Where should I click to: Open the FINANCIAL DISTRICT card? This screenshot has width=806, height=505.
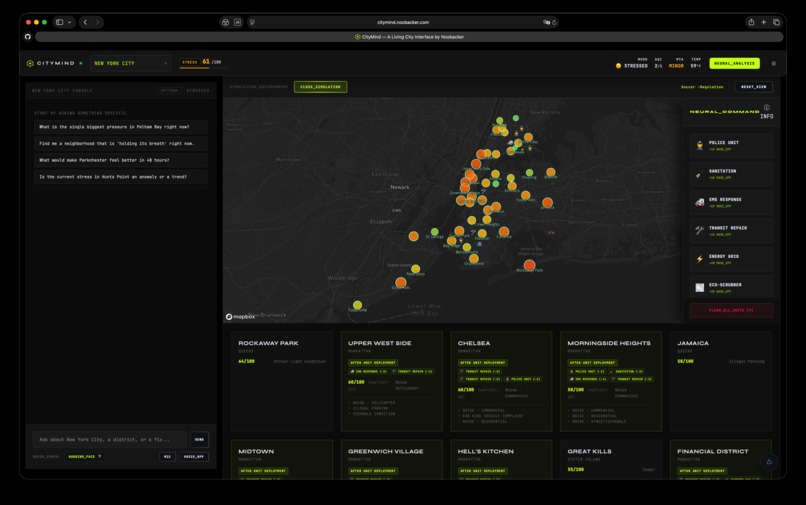pos(721,460)
